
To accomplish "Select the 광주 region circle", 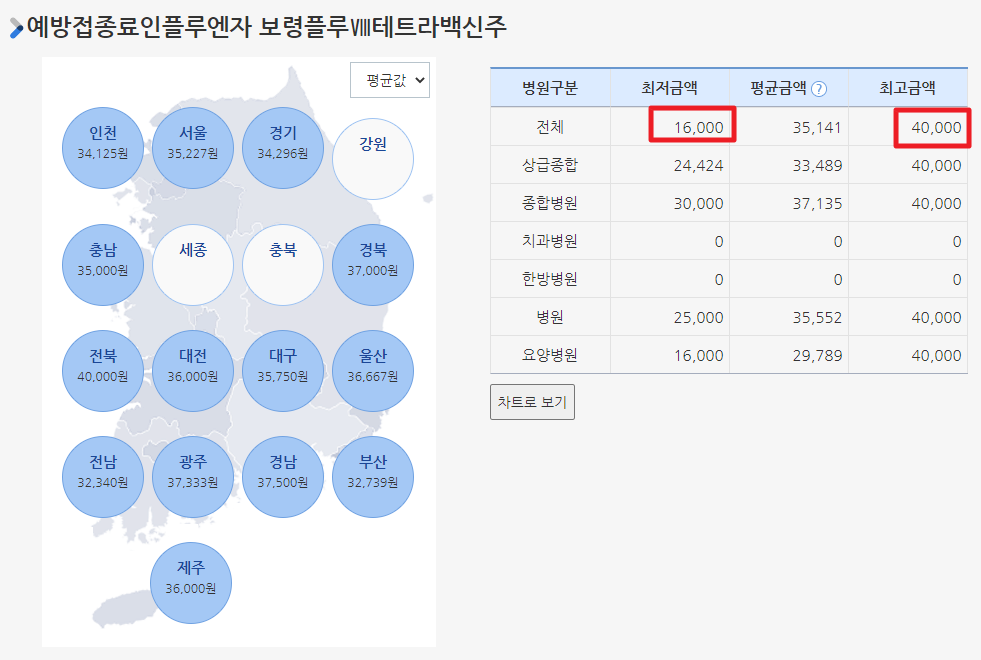I will [193, 477].
